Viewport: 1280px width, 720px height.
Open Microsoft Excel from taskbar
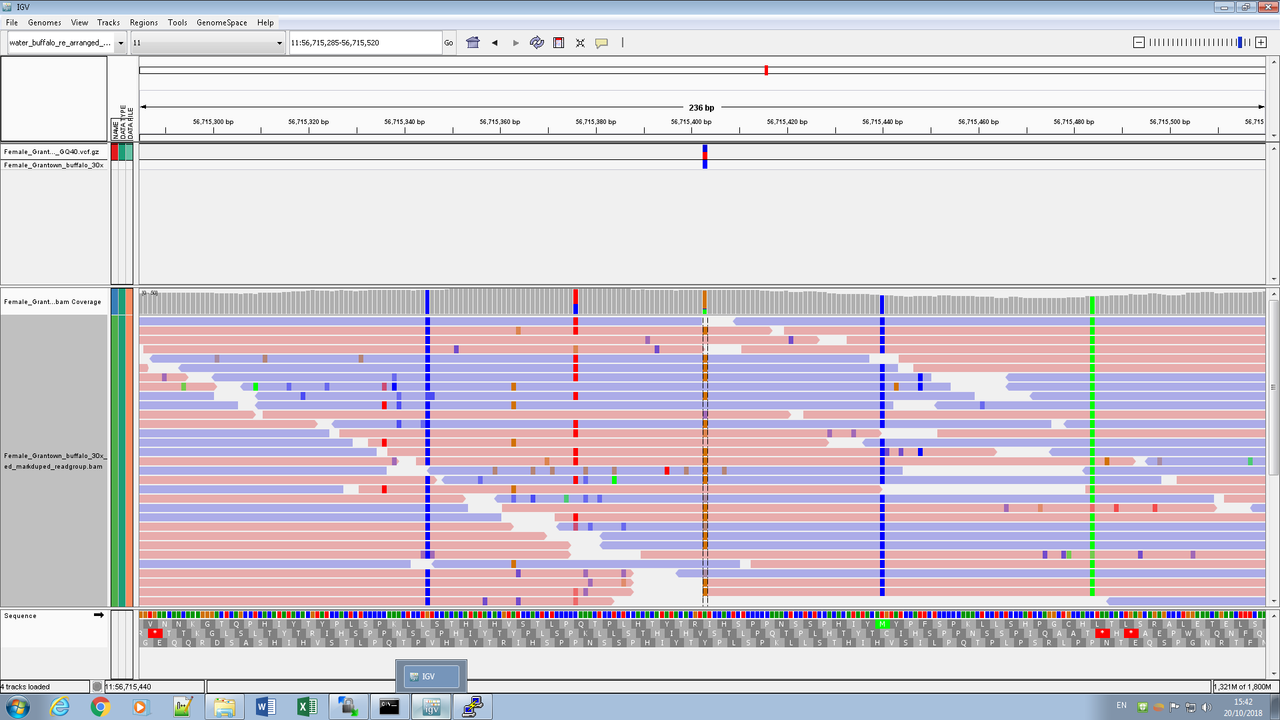click(x=307, y=707)
